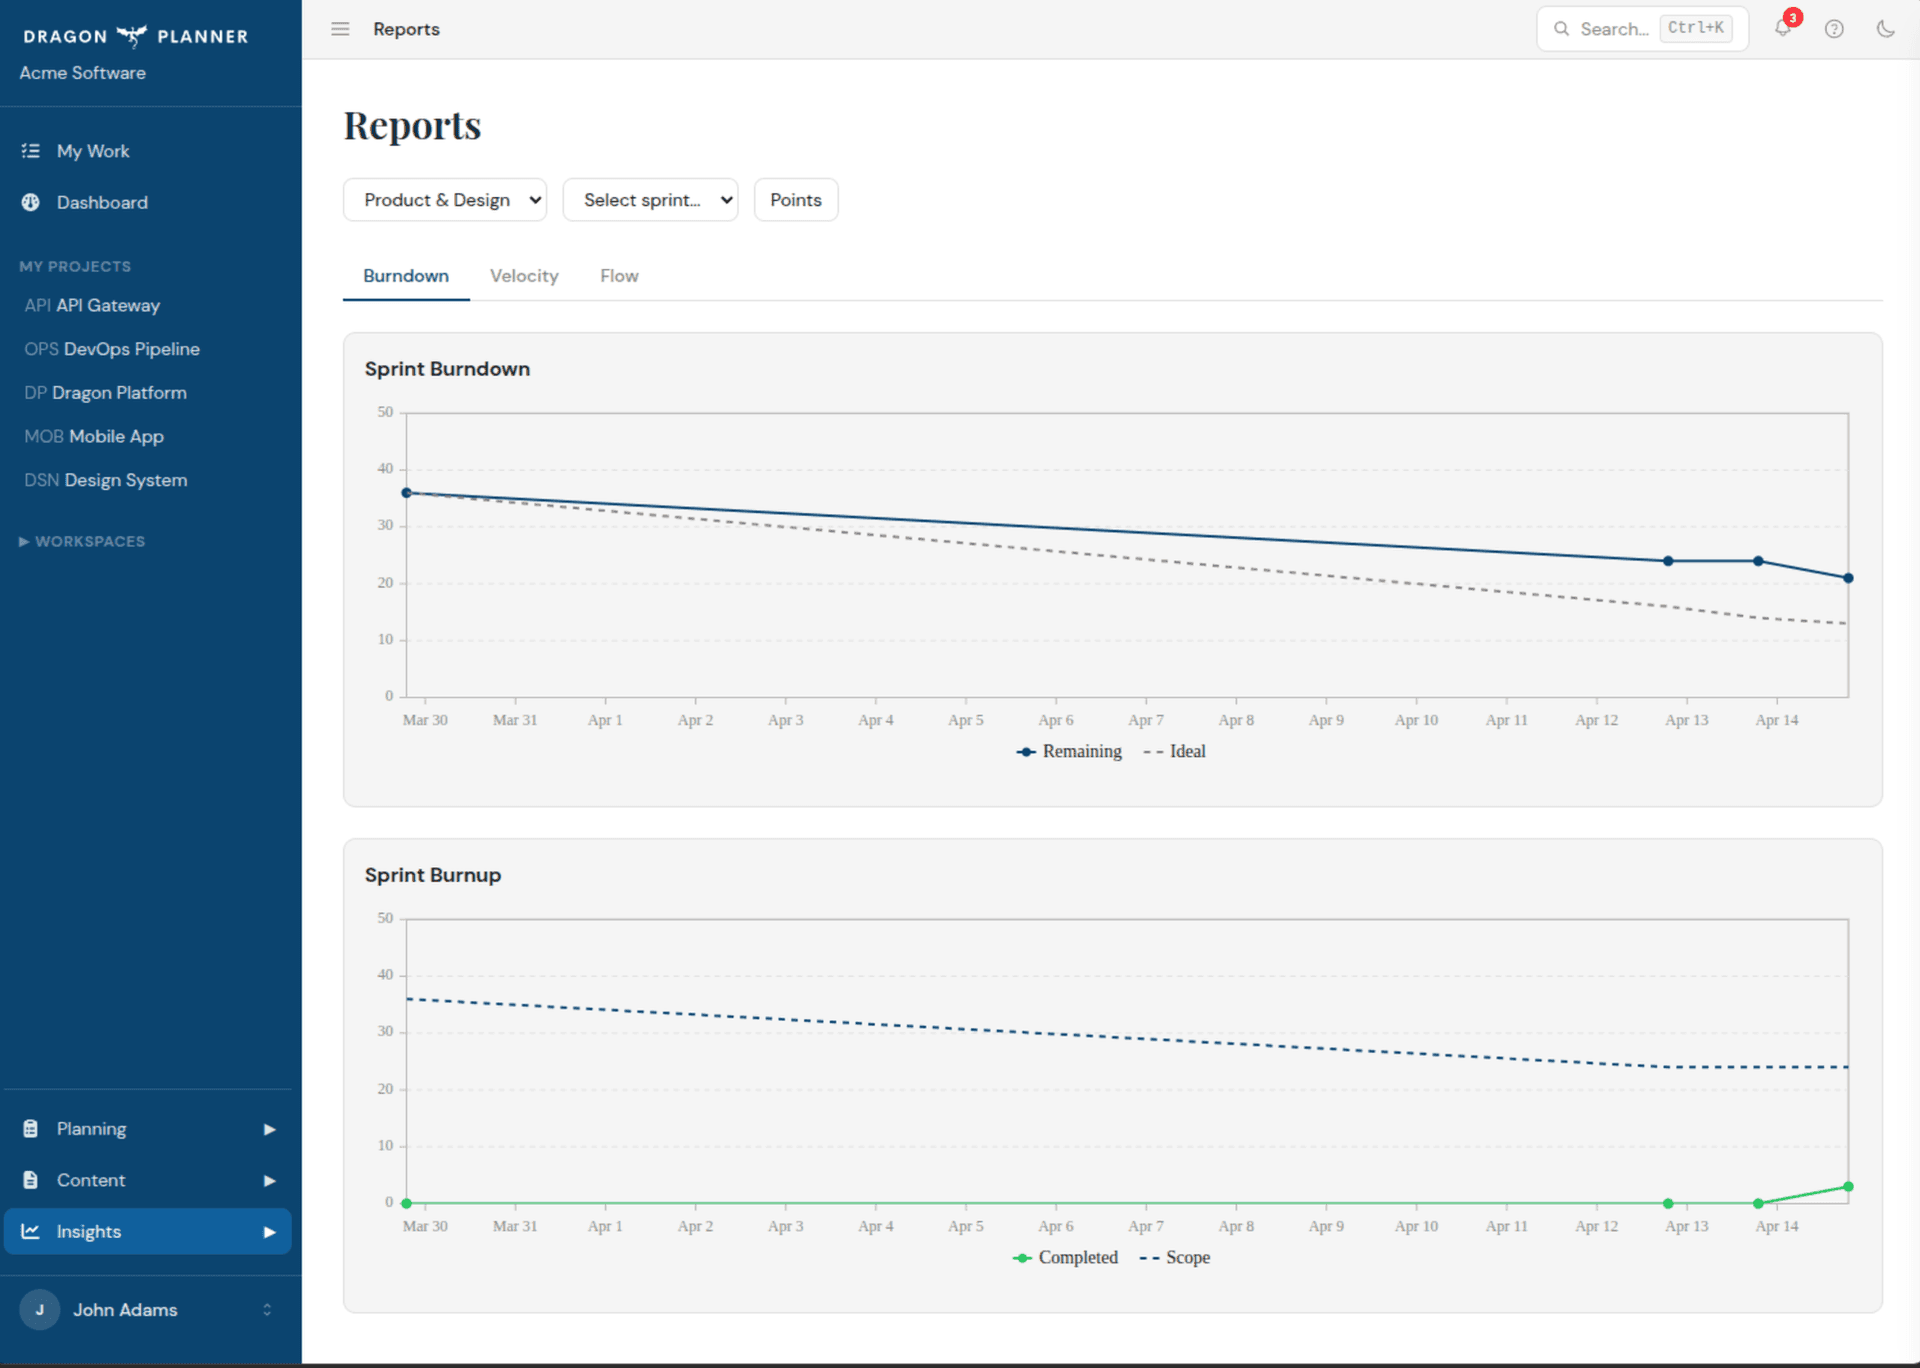The image size is (1920, 1368).
Task: Open Dashboard via its sidebar icon
Action: click(x=31, y=202)
